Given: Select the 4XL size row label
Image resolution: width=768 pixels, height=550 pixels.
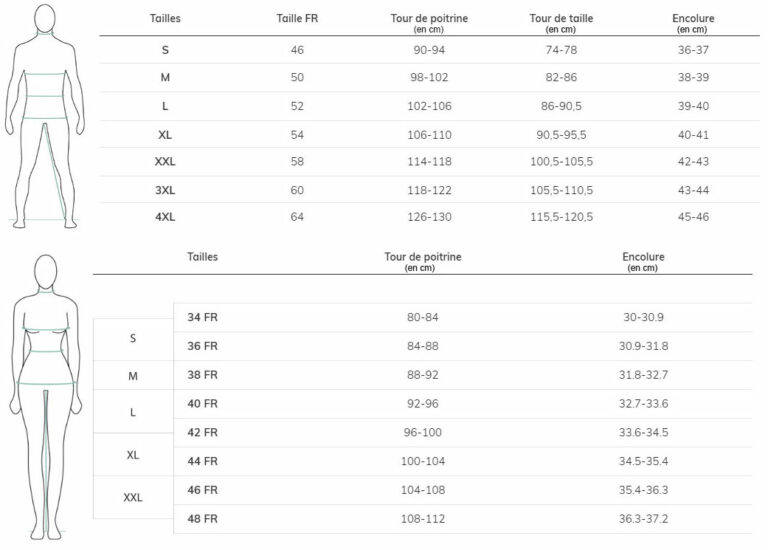Looking at the screenshot, I should 165,217.
